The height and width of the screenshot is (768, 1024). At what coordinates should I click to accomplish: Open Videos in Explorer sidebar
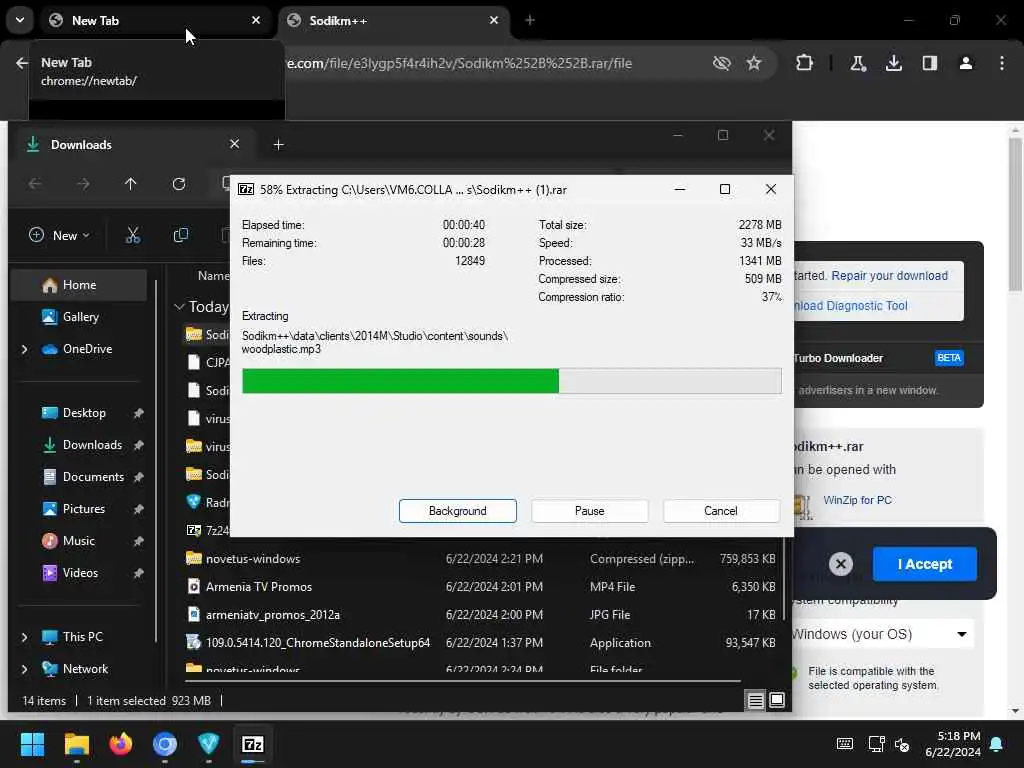(x=80, y=573)
